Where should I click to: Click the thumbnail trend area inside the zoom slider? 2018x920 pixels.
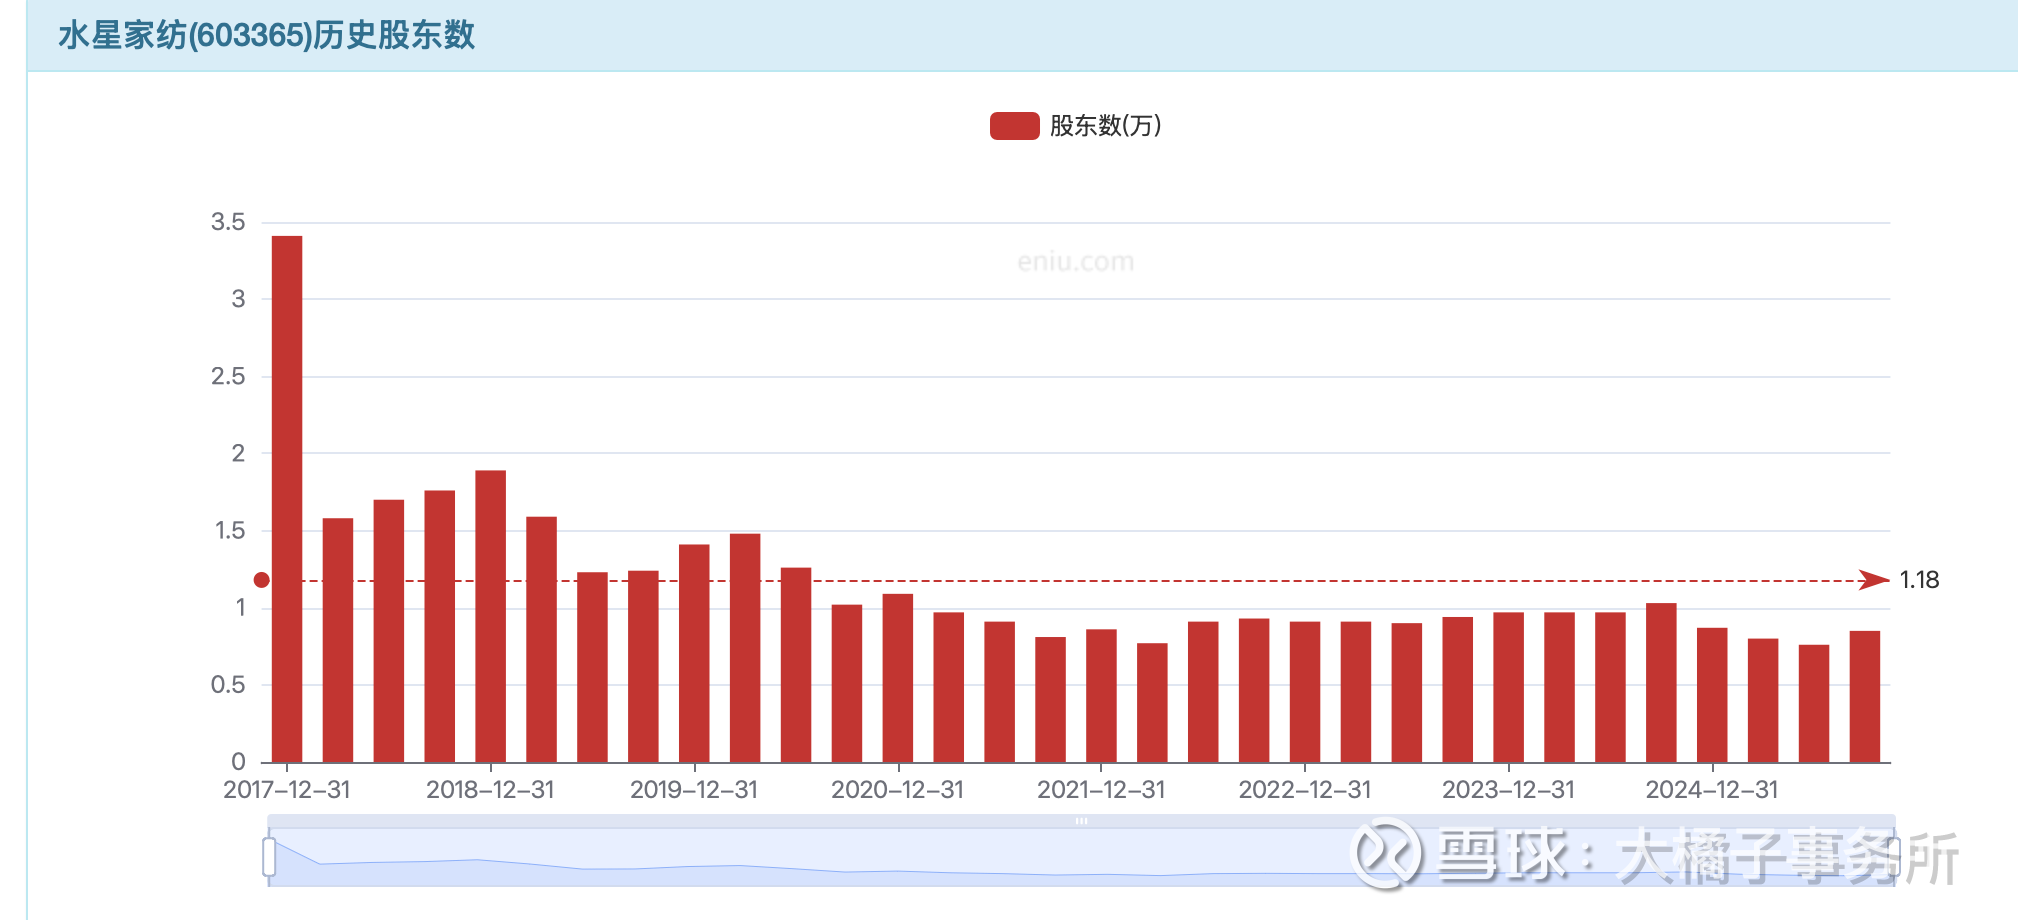pyautogui.click(x=1081, y=858)
